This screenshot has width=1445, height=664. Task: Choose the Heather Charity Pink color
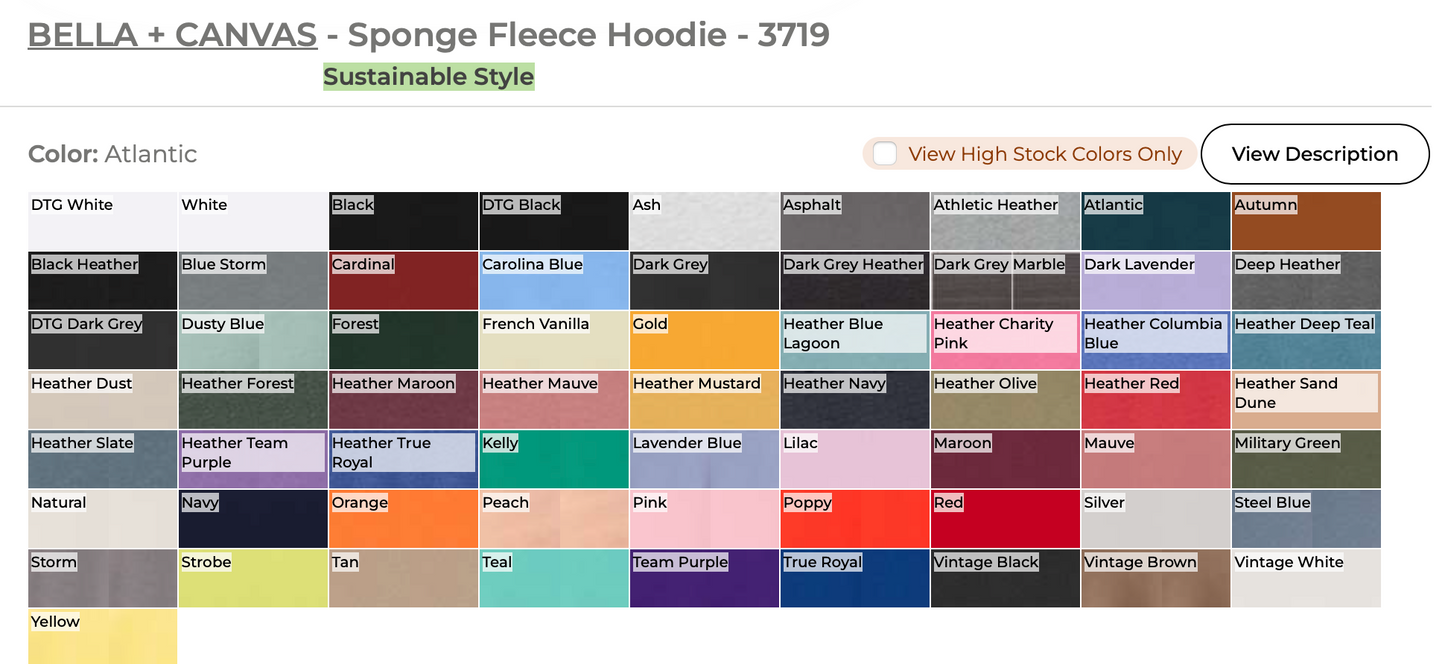pyautogui.click(x=1004, y=340)
